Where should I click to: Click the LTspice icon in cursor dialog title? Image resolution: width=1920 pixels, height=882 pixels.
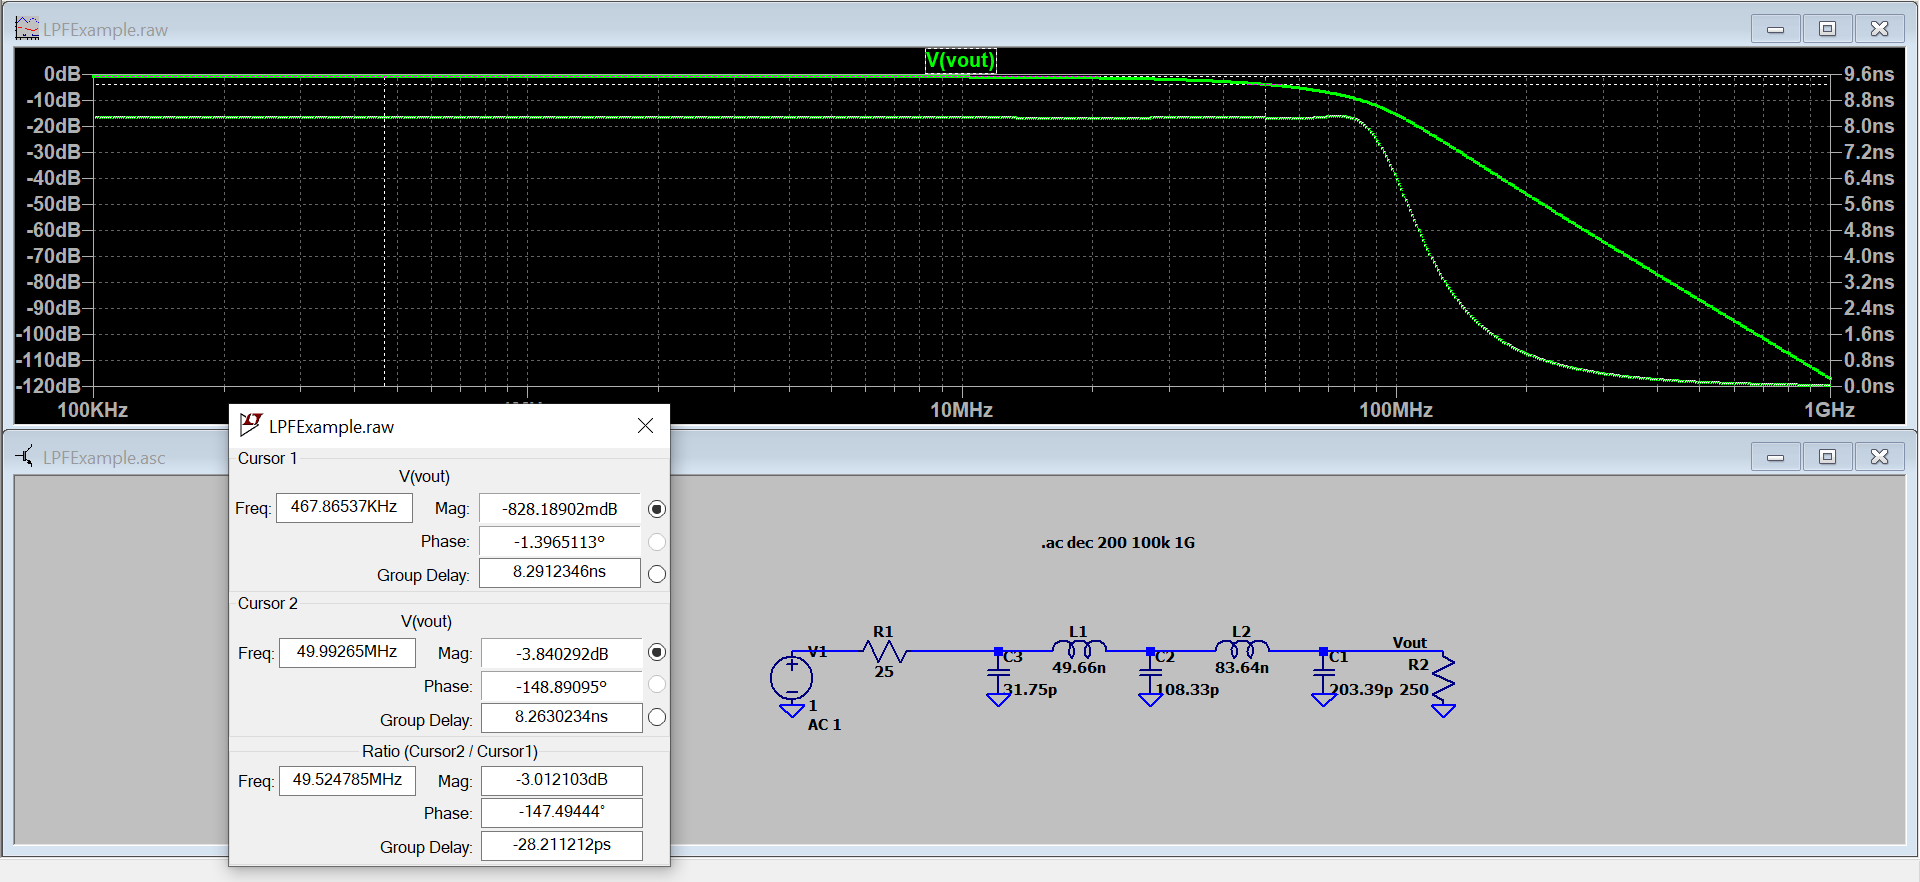[250, 425]
